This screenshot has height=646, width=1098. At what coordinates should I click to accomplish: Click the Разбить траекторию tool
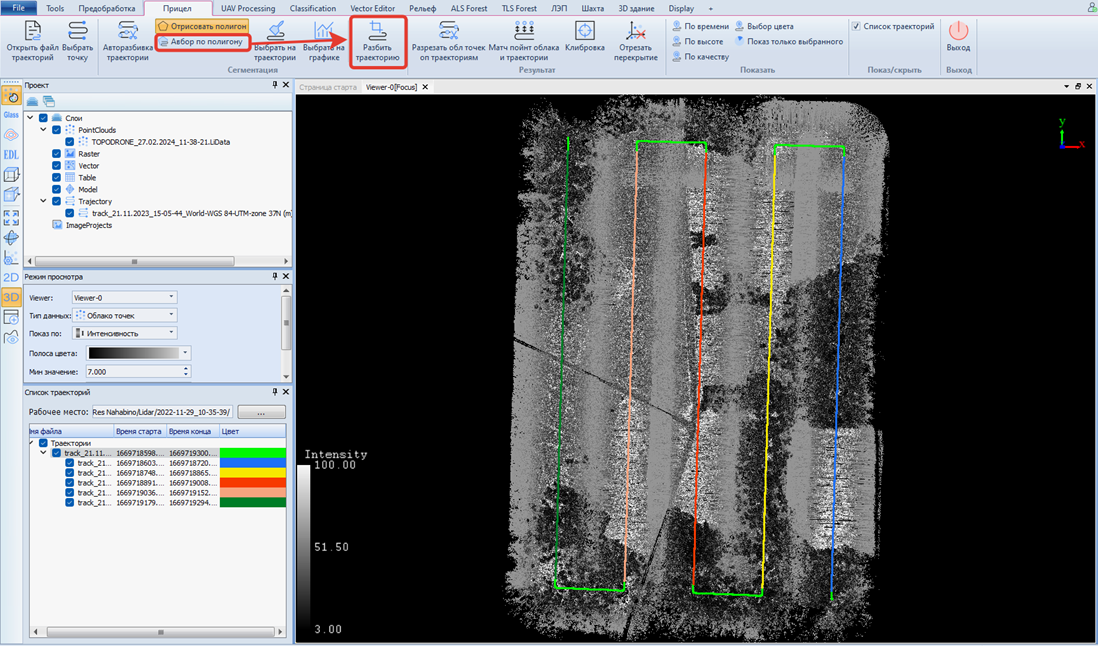(x=377, y=41)
